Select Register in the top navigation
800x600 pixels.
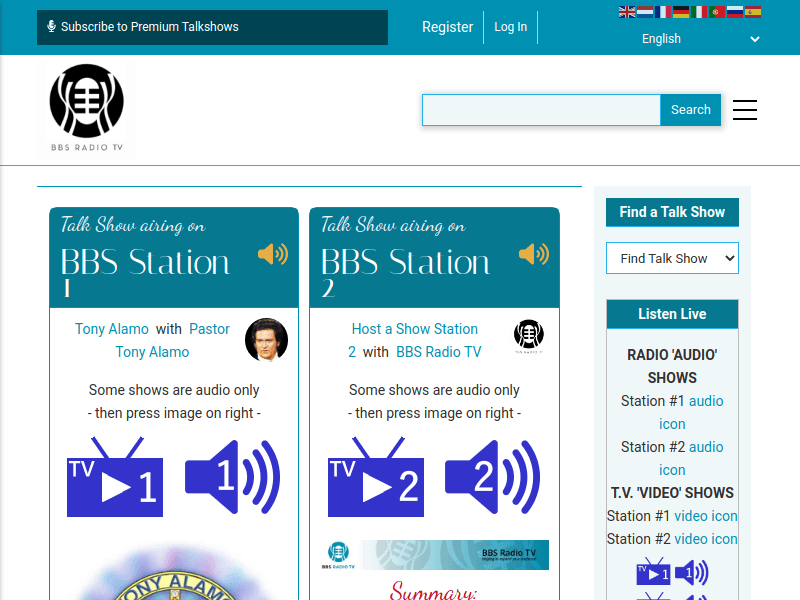pos(448,27)
